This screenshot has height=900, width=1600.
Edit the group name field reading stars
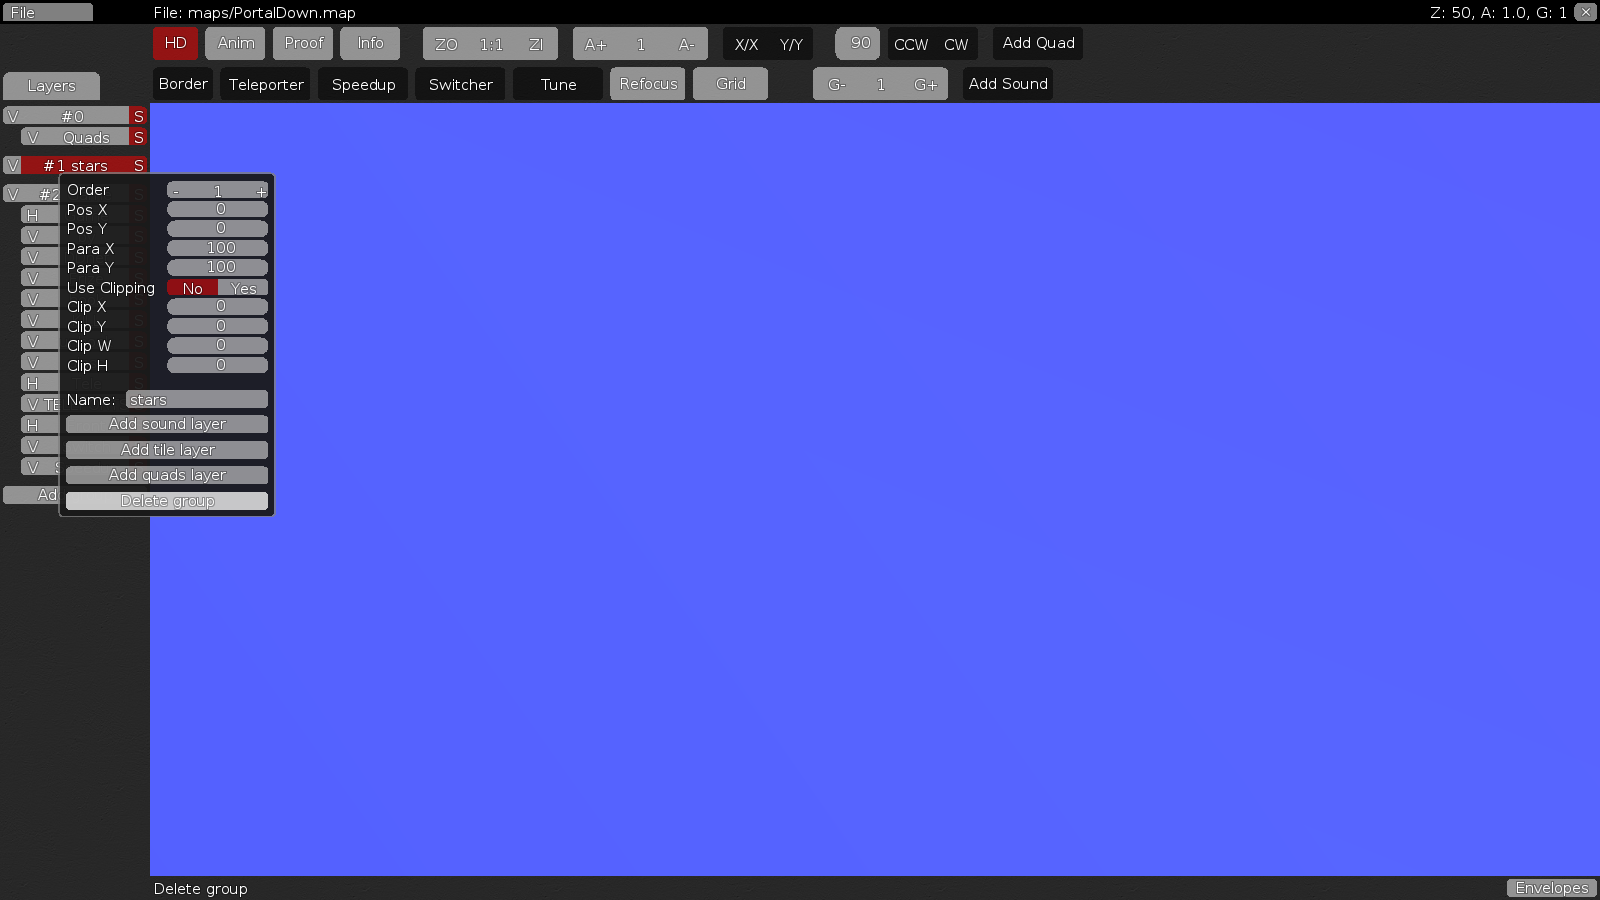(196, 398)
